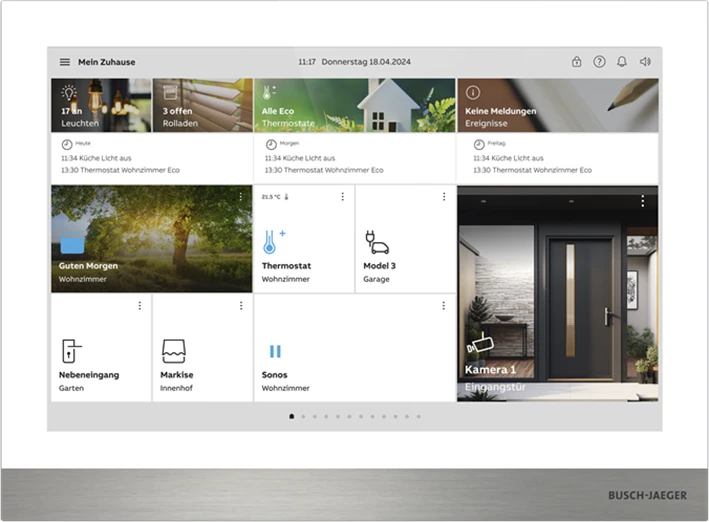Go to the second page indicator dot

tap(303, 416)
